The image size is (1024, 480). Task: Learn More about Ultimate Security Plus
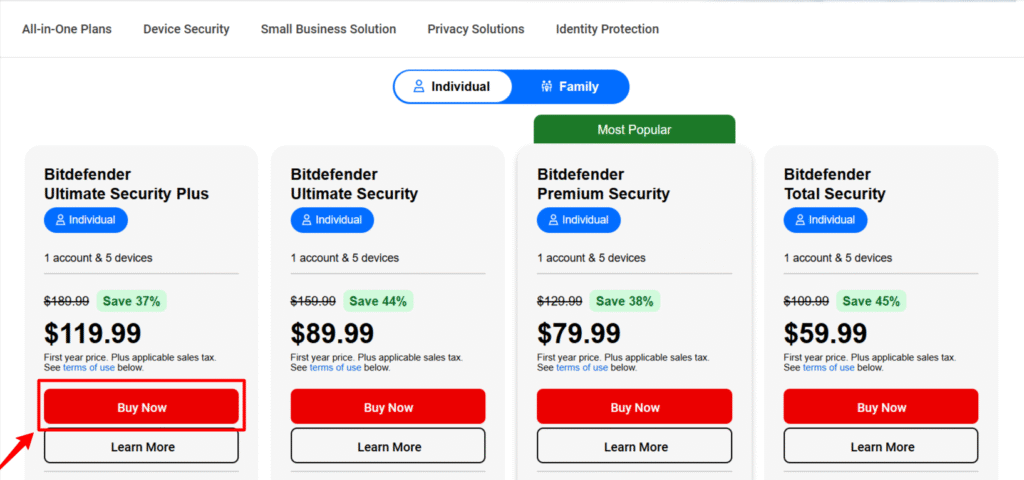click(x=141, y=447)
